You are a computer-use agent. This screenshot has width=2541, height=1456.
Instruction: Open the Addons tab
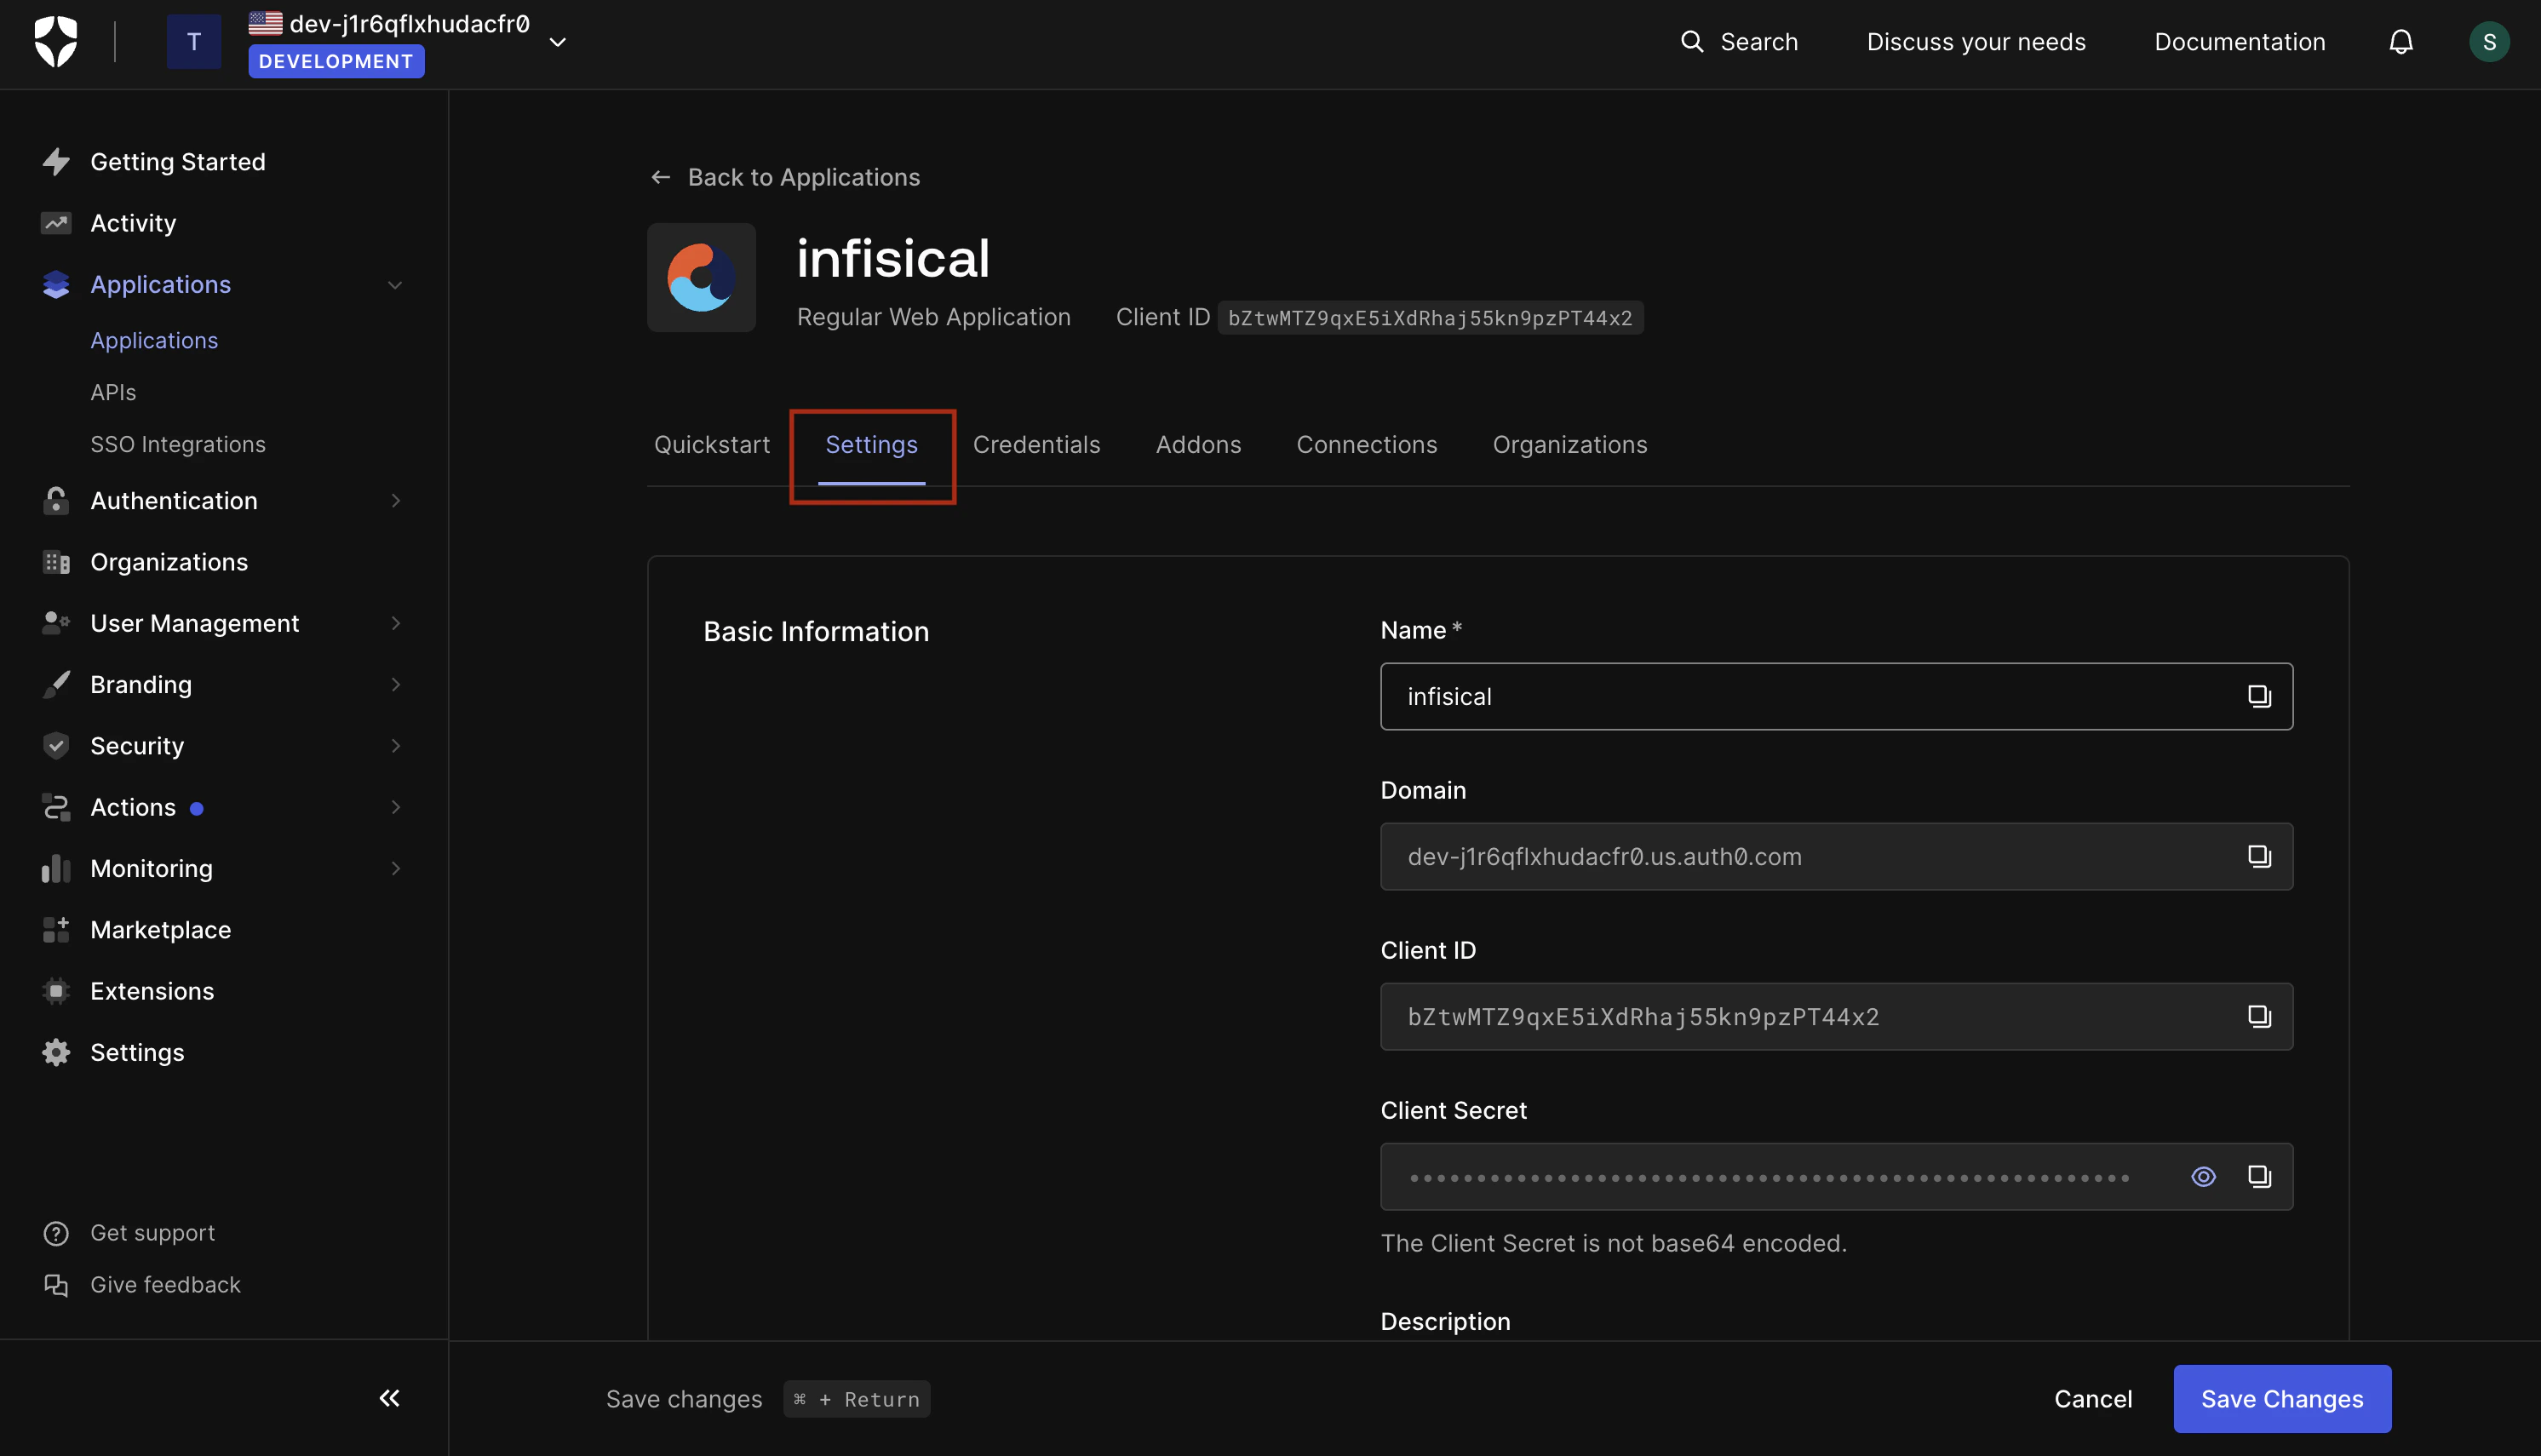1198,445
